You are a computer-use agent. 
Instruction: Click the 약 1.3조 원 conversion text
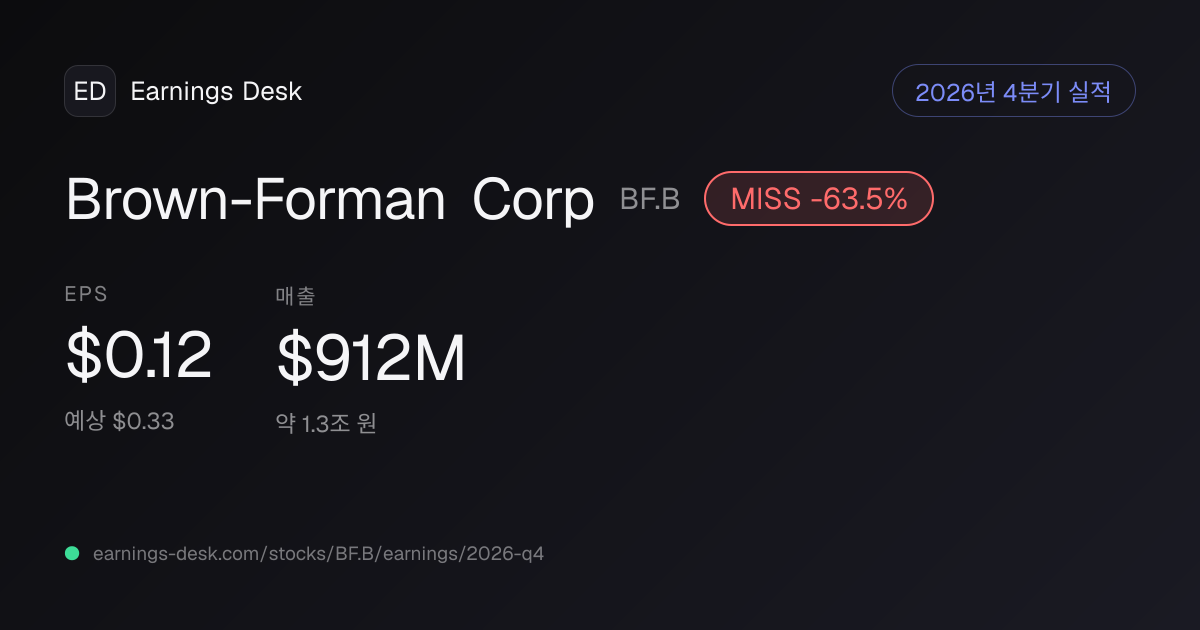[326, 423]
